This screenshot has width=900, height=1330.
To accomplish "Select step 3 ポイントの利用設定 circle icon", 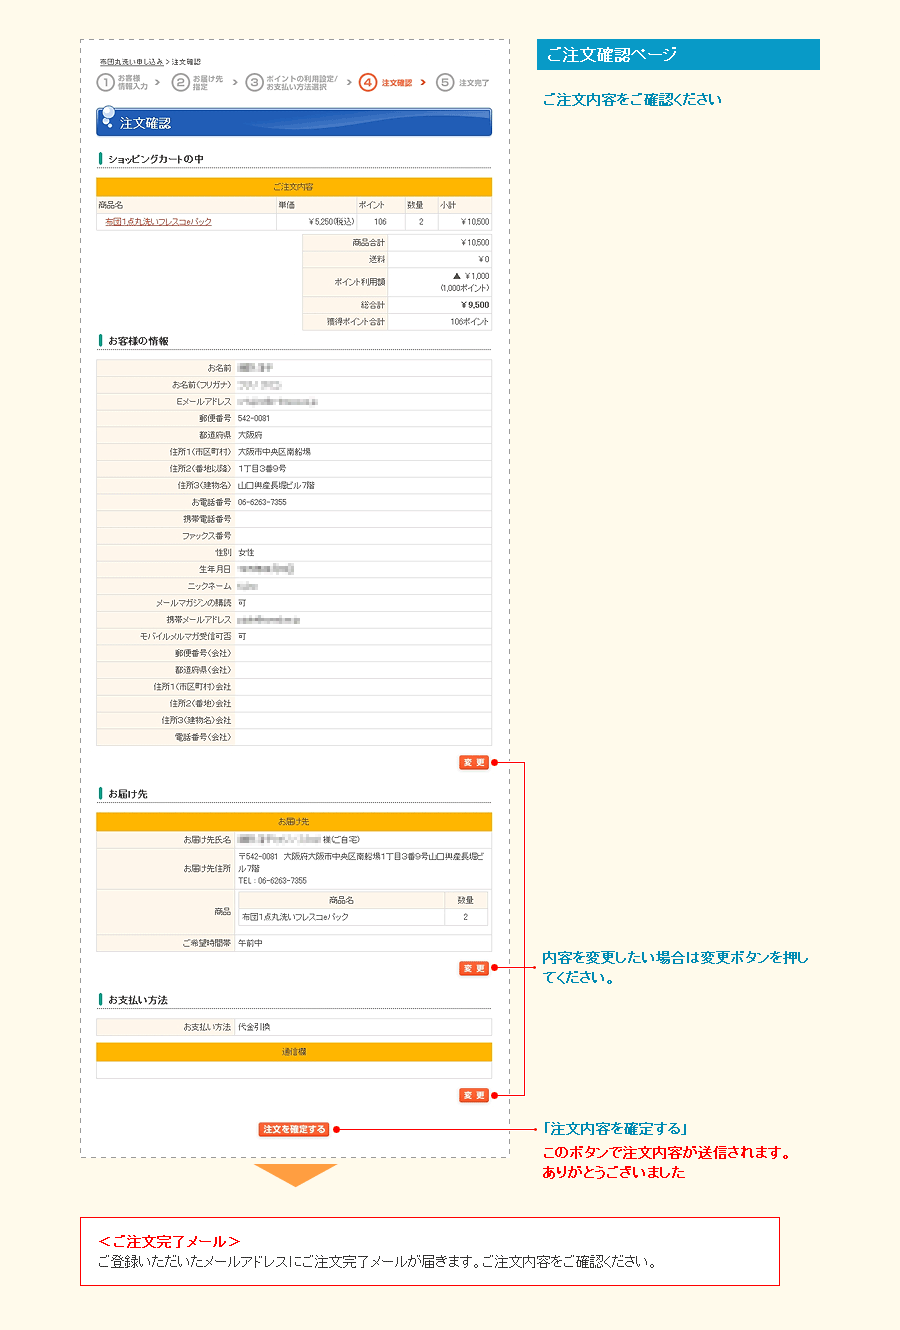I will [x=254, y=82].
